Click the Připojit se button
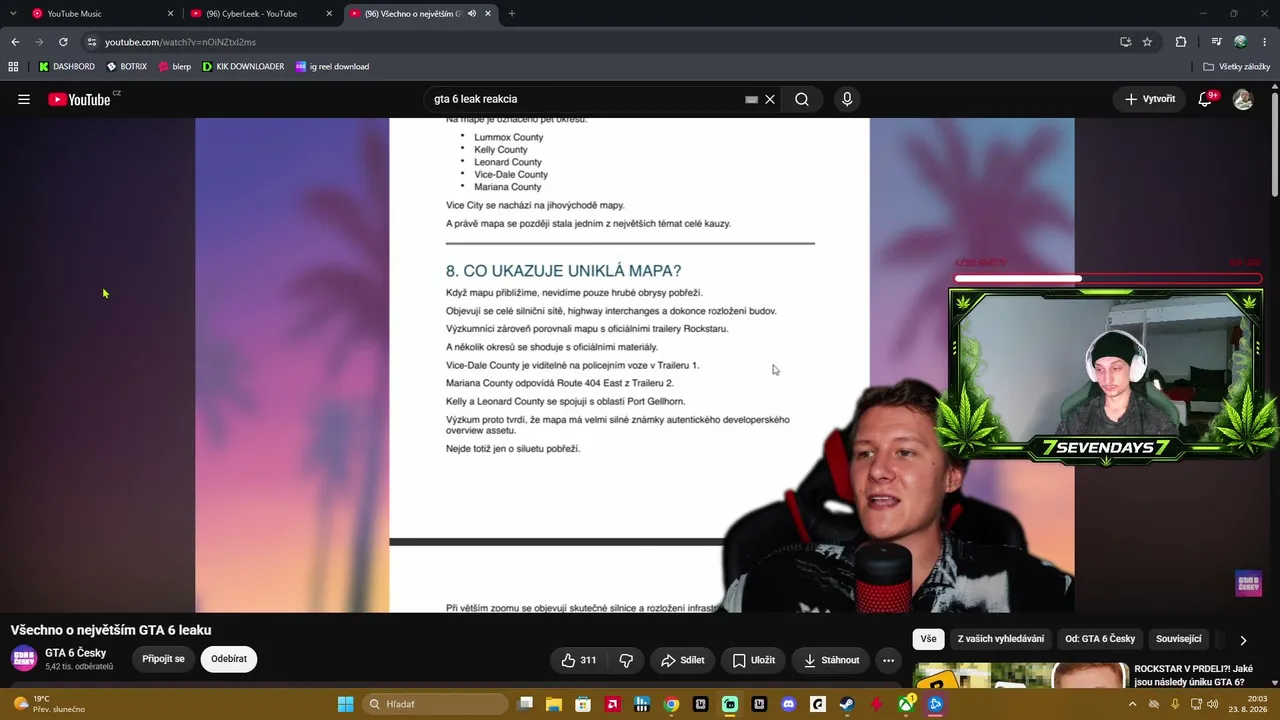The width and height of the screenshot is (1280, 720). [x=163, y=659]
